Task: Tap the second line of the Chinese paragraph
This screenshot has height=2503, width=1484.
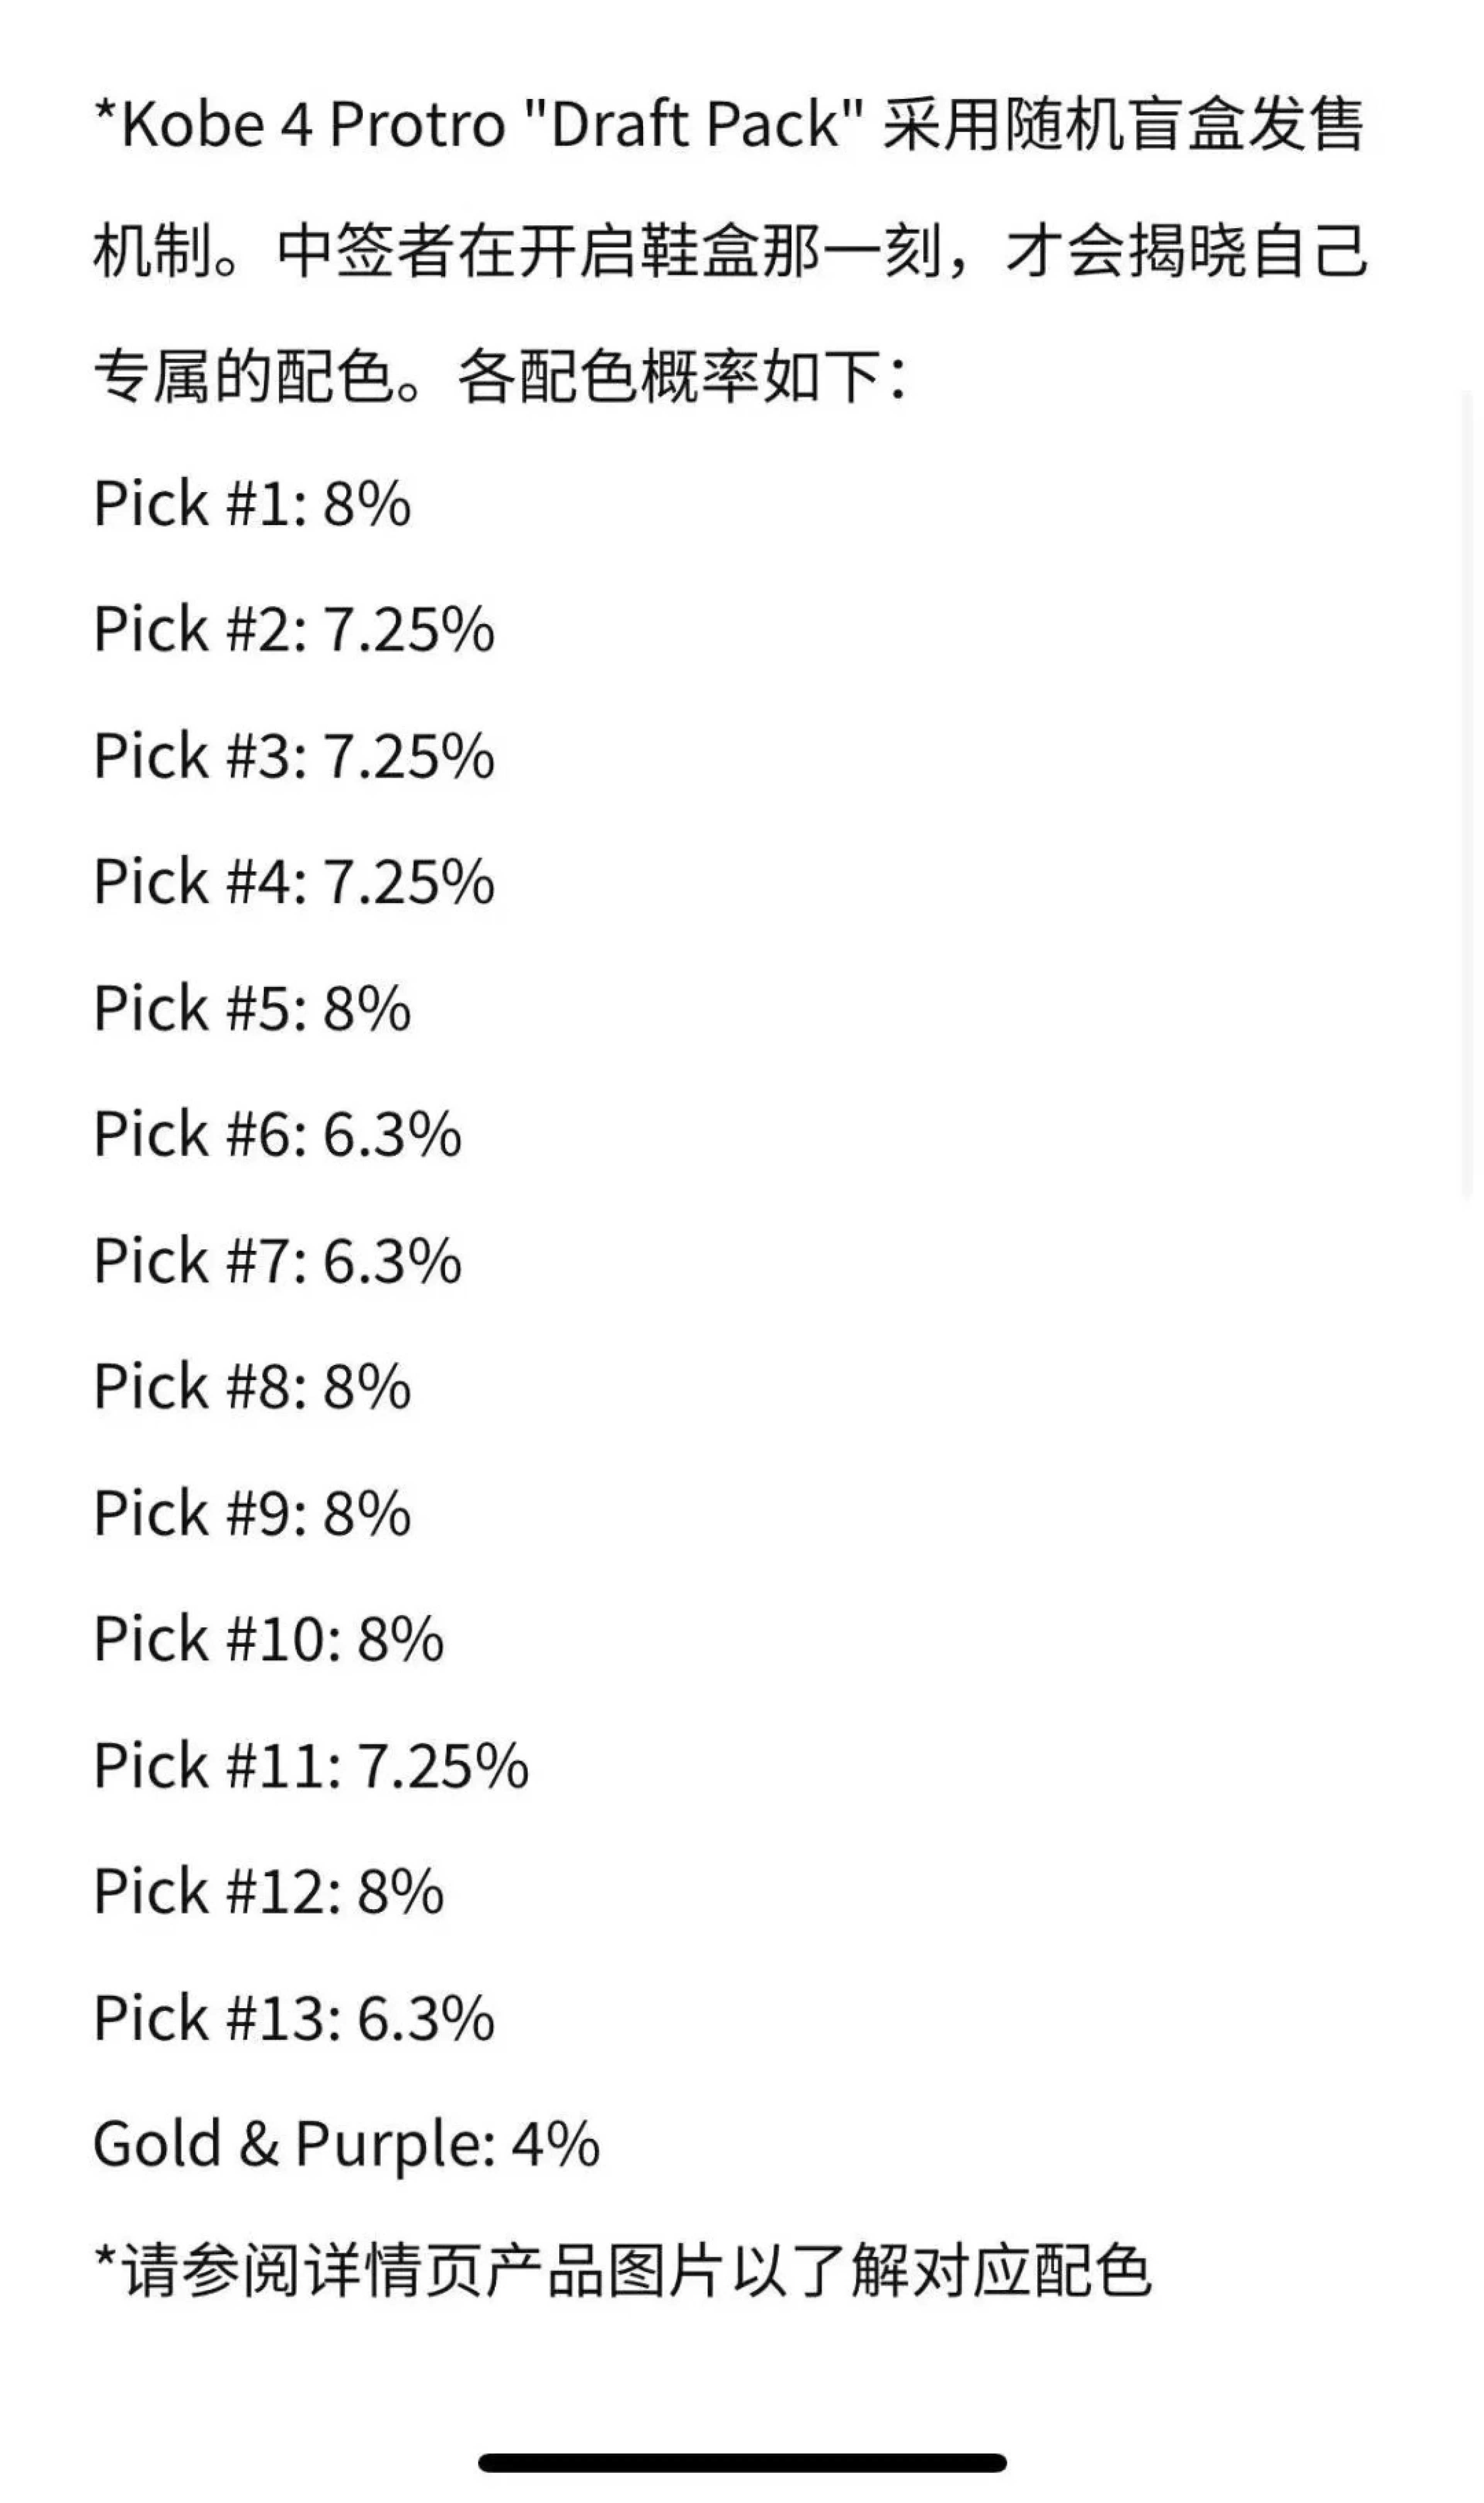Action: pos(730,251)
